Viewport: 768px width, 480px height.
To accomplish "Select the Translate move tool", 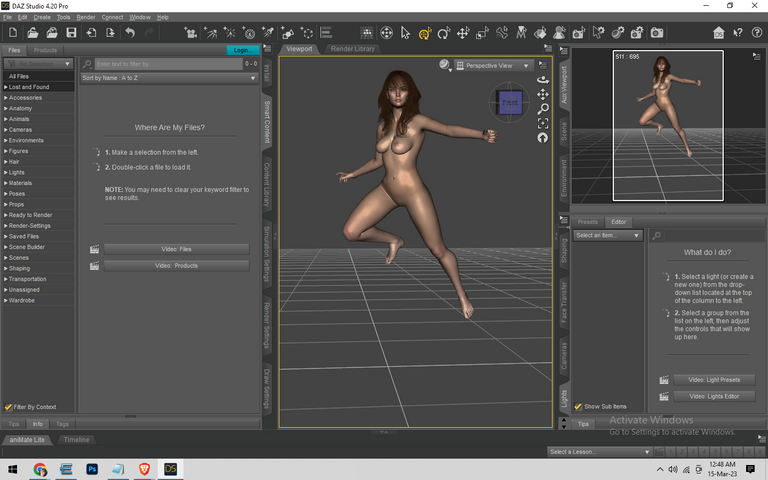I will point(463,33).
